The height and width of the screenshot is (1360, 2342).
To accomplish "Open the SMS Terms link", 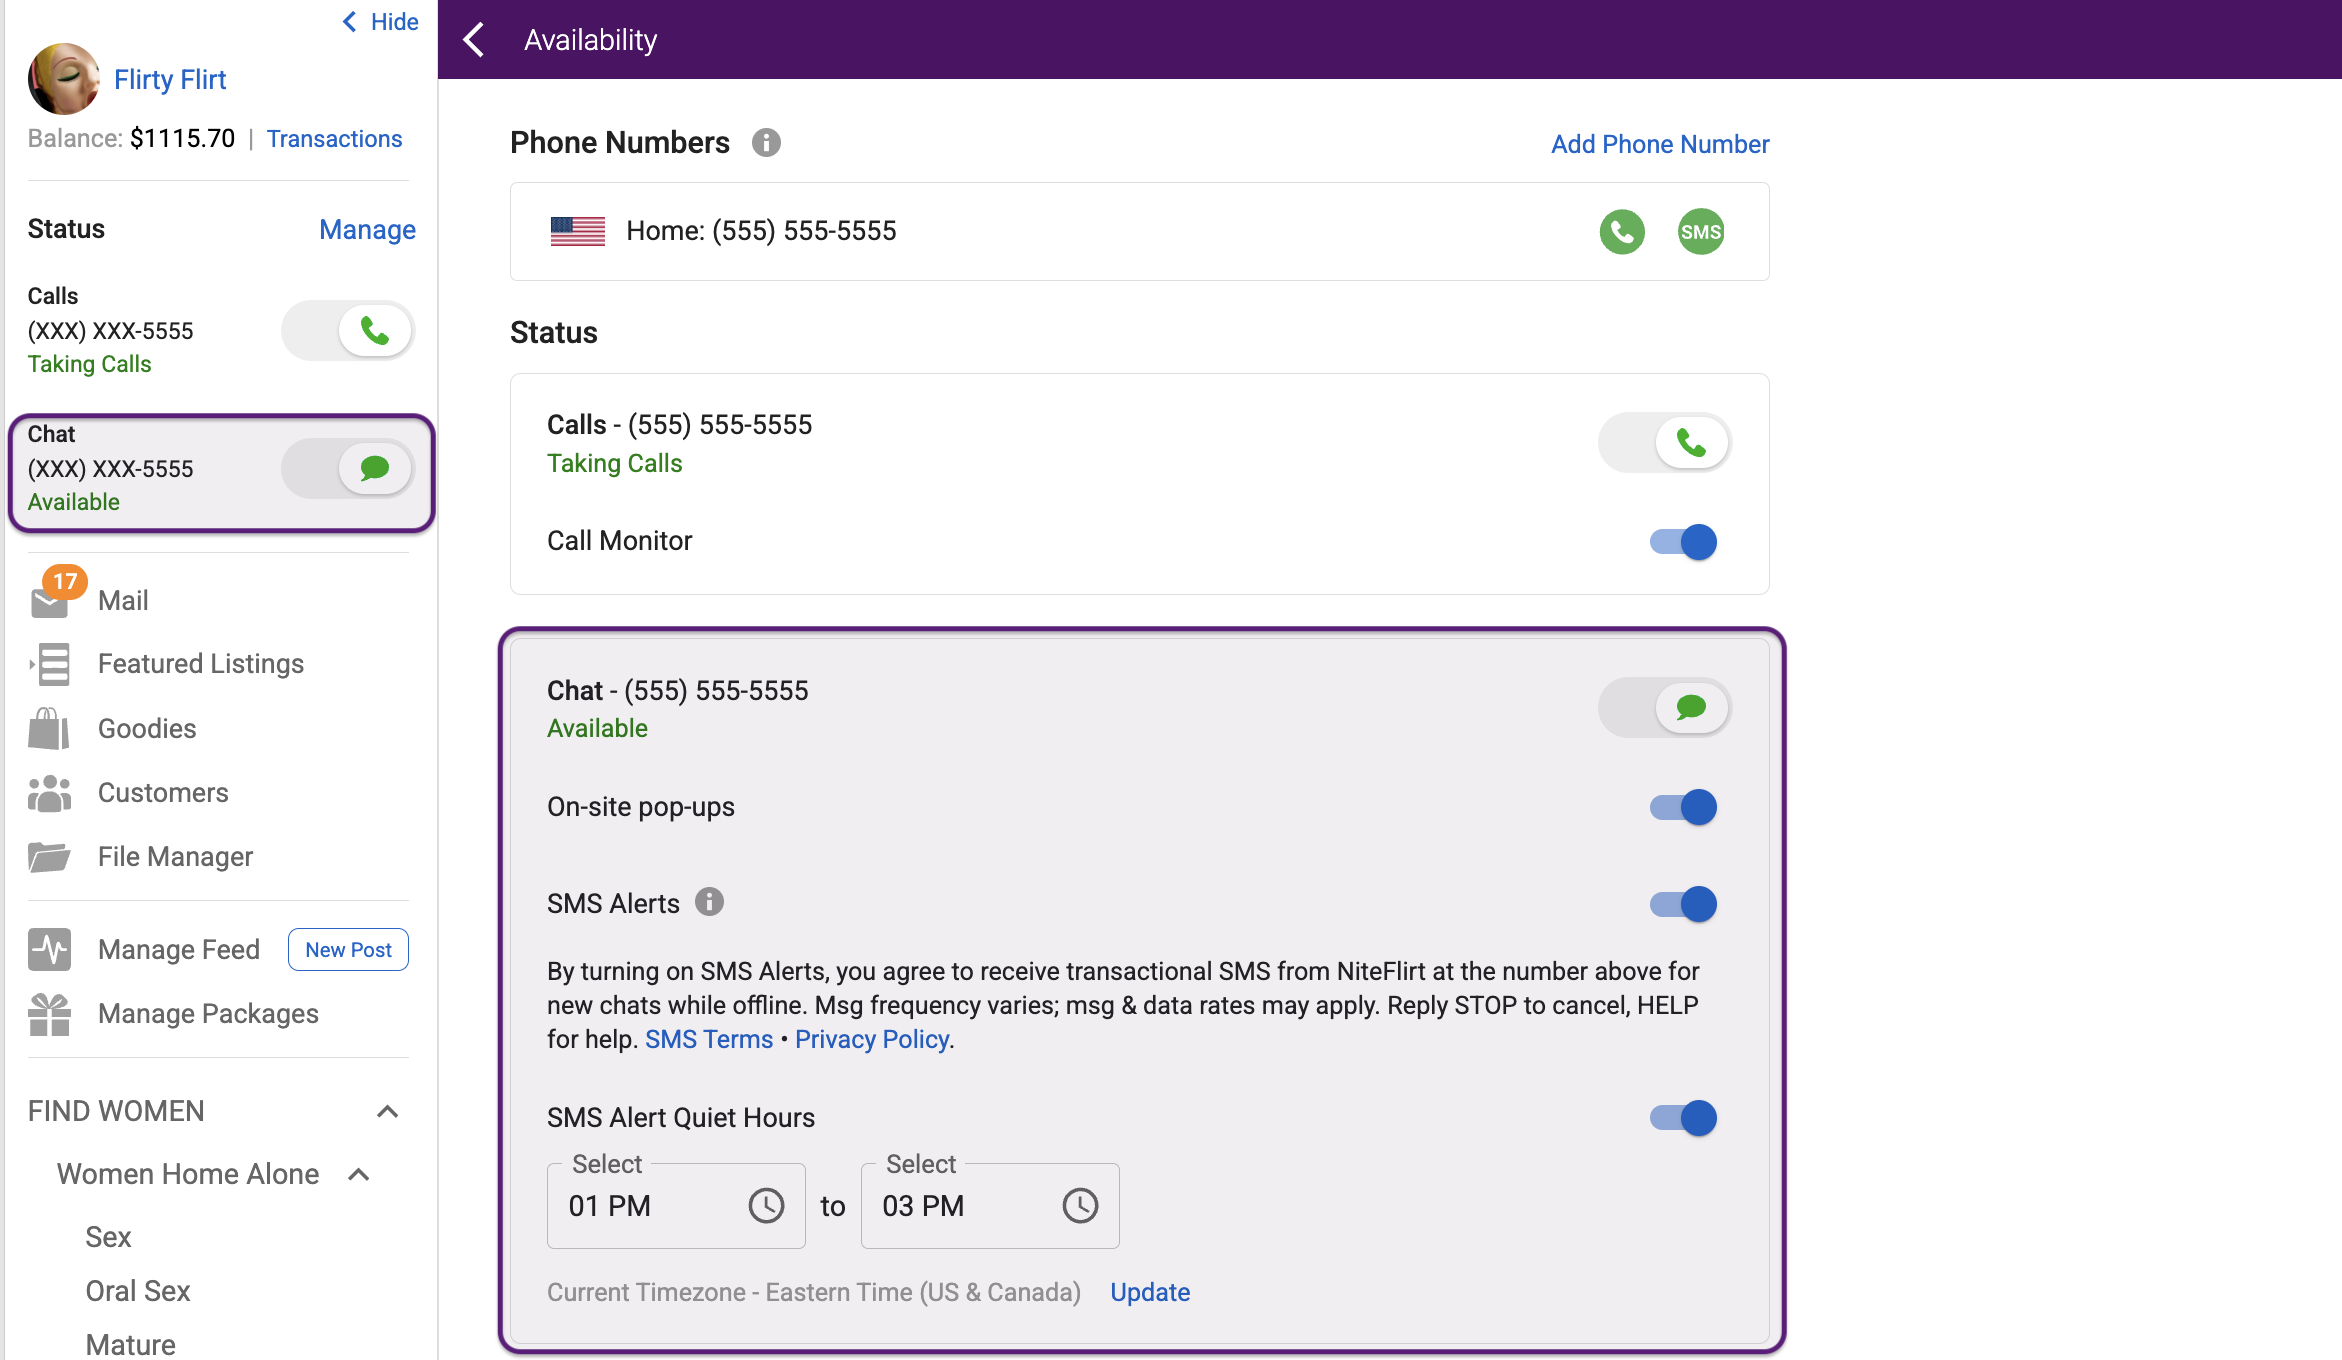I will 709,1039.
